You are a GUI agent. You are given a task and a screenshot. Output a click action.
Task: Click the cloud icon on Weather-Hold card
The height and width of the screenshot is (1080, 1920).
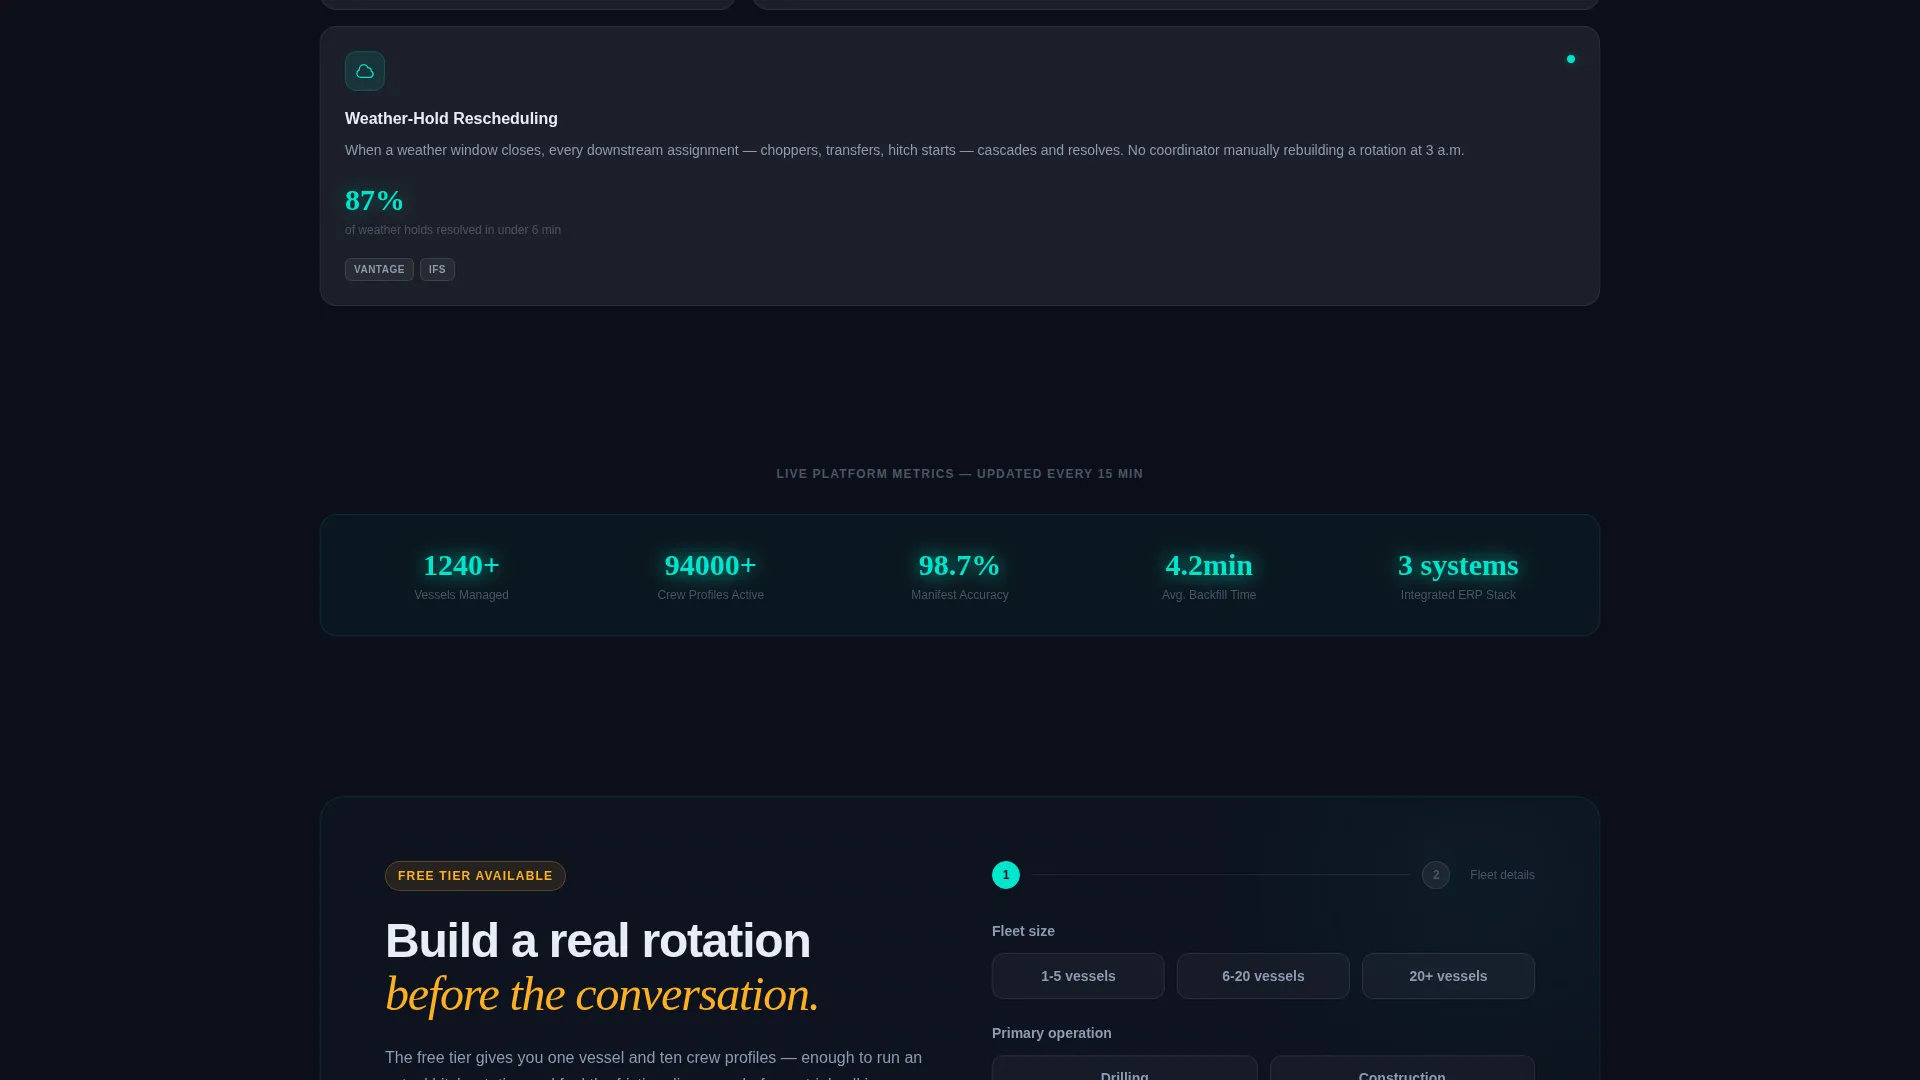click(365, 71)
